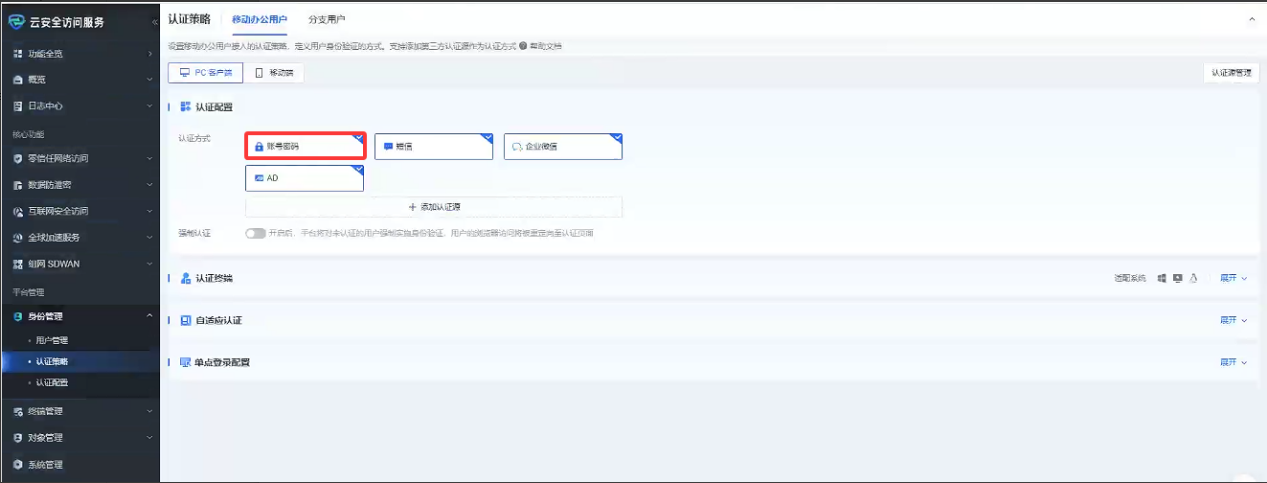Image resolution: width=1267 pixels, height=483 pixels.
Task: Click the 零信任网络访问 shield icon
Action: [18, 158]
